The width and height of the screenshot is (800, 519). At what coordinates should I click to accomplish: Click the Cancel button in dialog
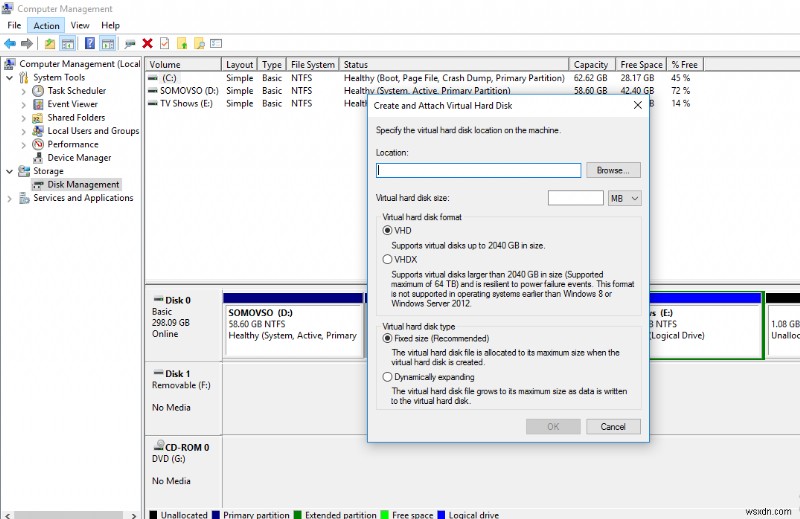tap(613, 427)
